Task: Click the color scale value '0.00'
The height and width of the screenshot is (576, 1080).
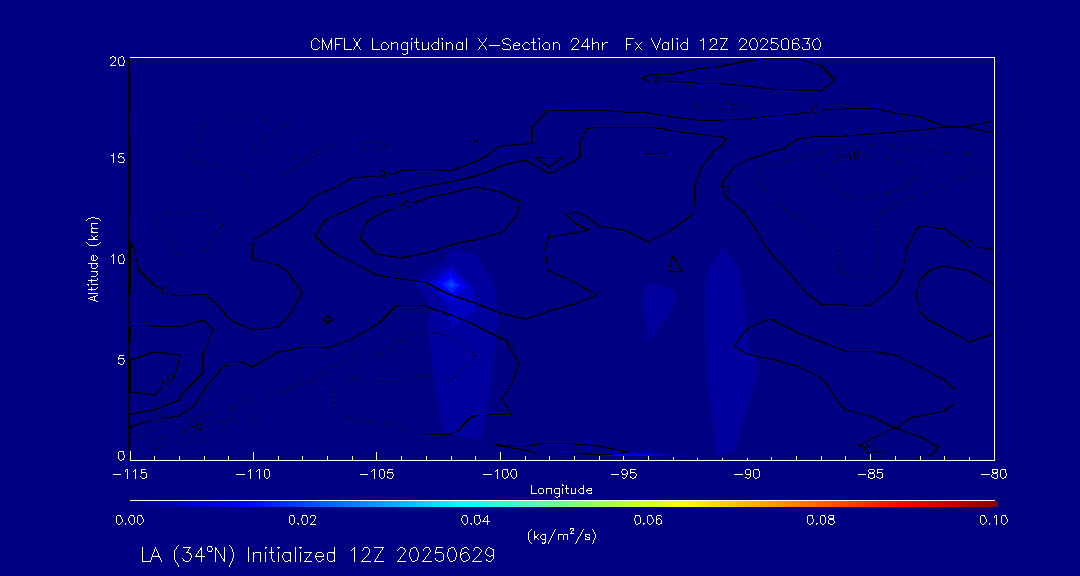Action: (x=130, y=520)
